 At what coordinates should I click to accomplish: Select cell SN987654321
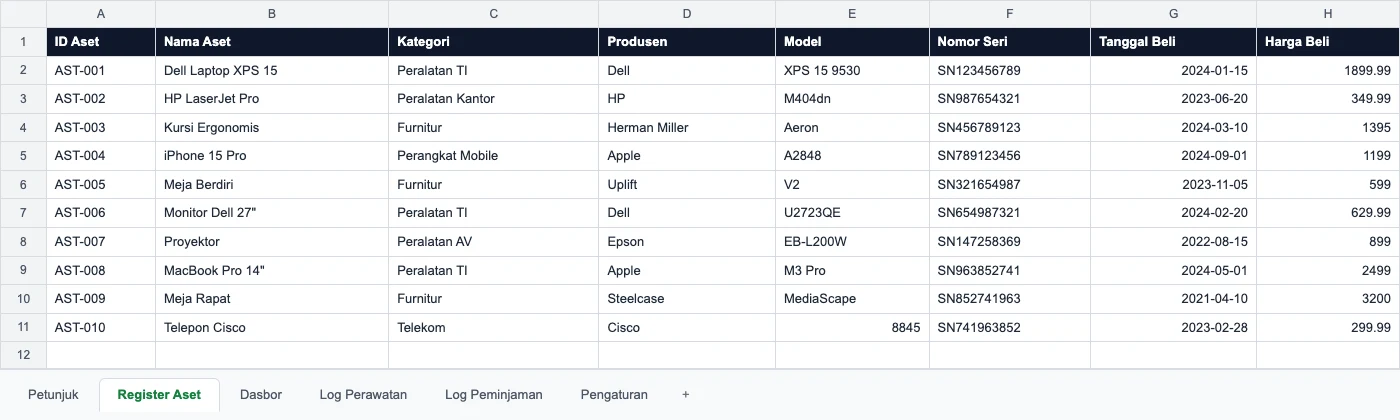coord(1010,99)
